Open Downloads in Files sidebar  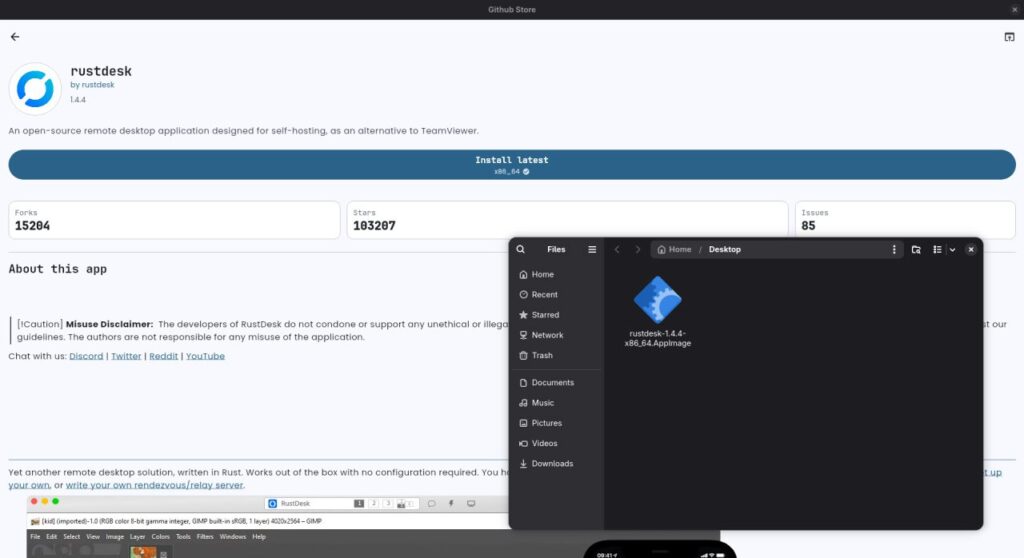552,464
